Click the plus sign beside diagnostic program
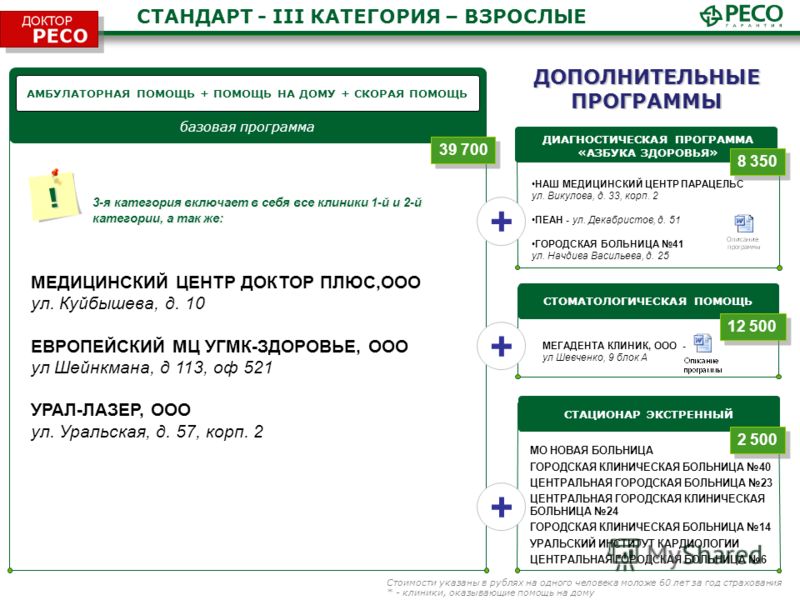This screenshot has height=600, width=800. pos(501,221)
